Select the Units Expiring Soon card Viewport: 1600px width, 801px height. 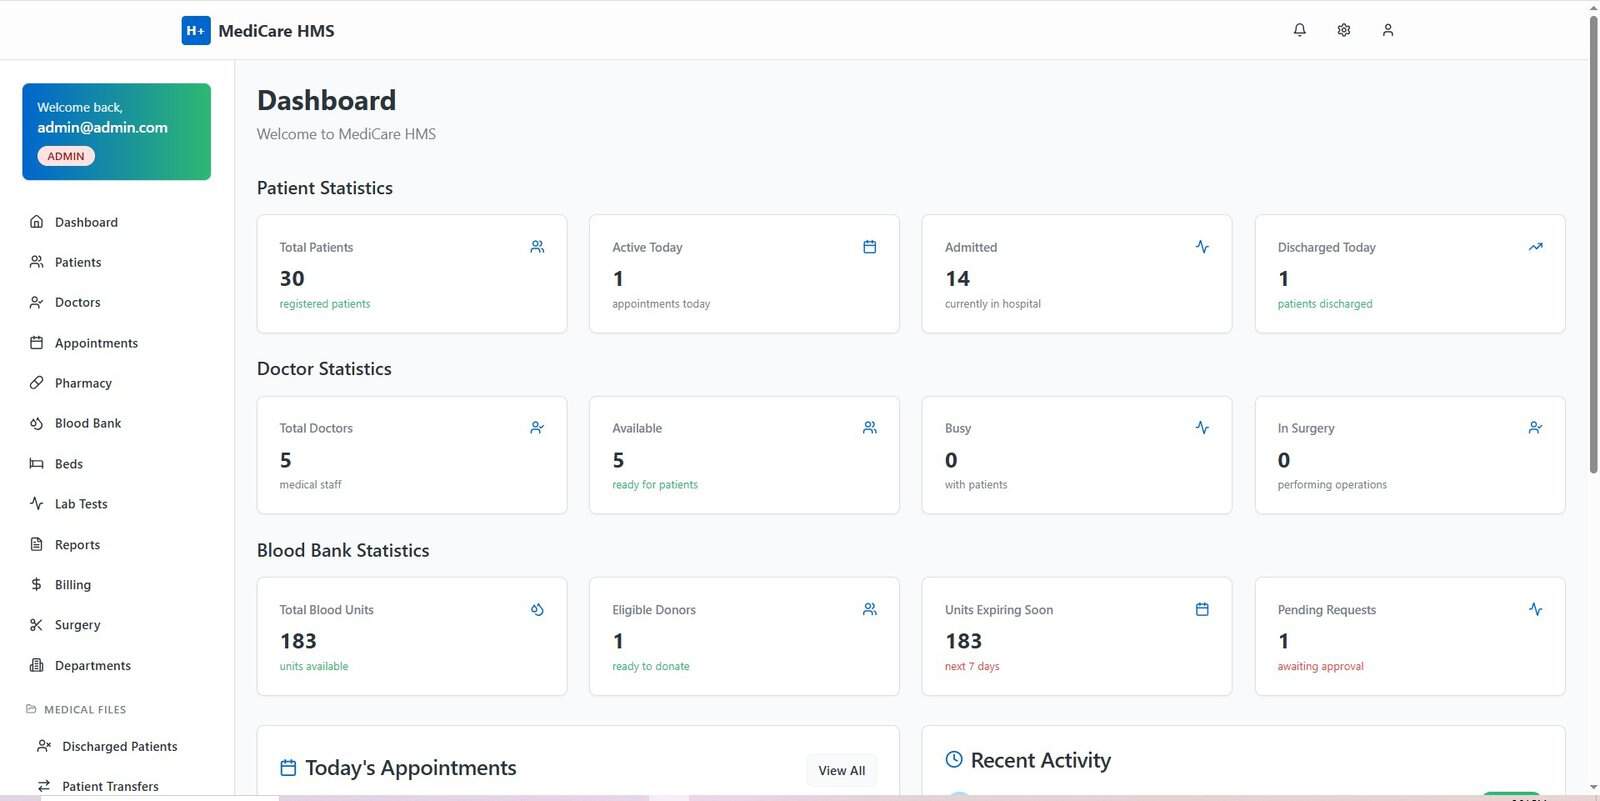1077,636
